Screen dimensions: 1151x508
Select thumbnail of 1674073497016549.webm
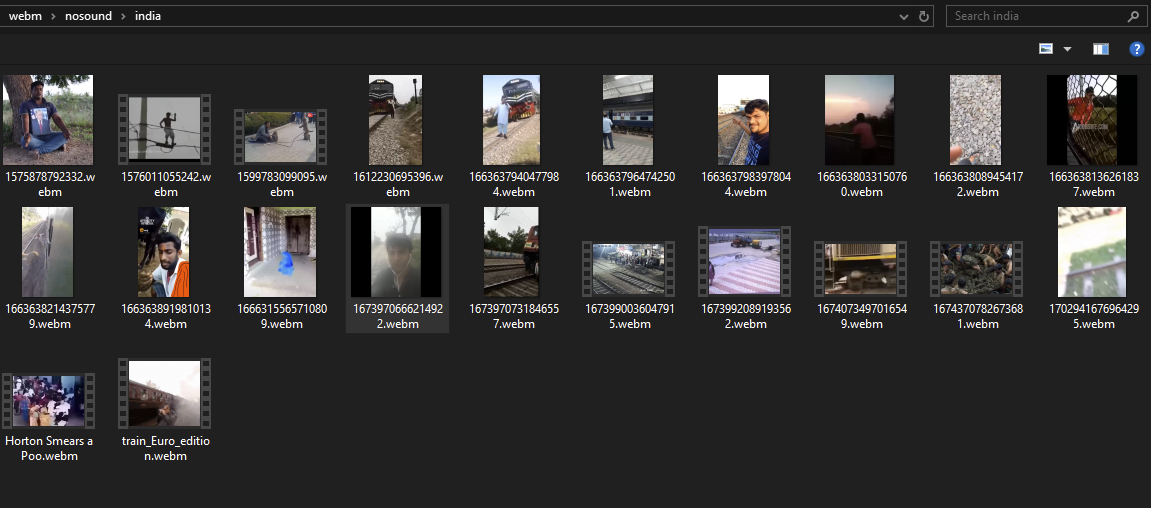(860, 269)
